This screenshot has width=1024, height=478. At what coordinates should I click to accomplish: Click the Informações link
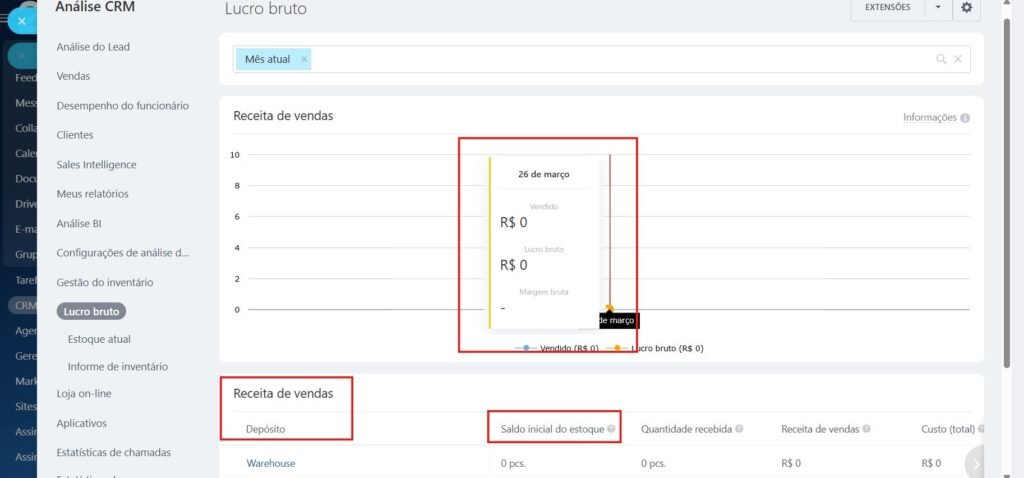pos(929,118)
